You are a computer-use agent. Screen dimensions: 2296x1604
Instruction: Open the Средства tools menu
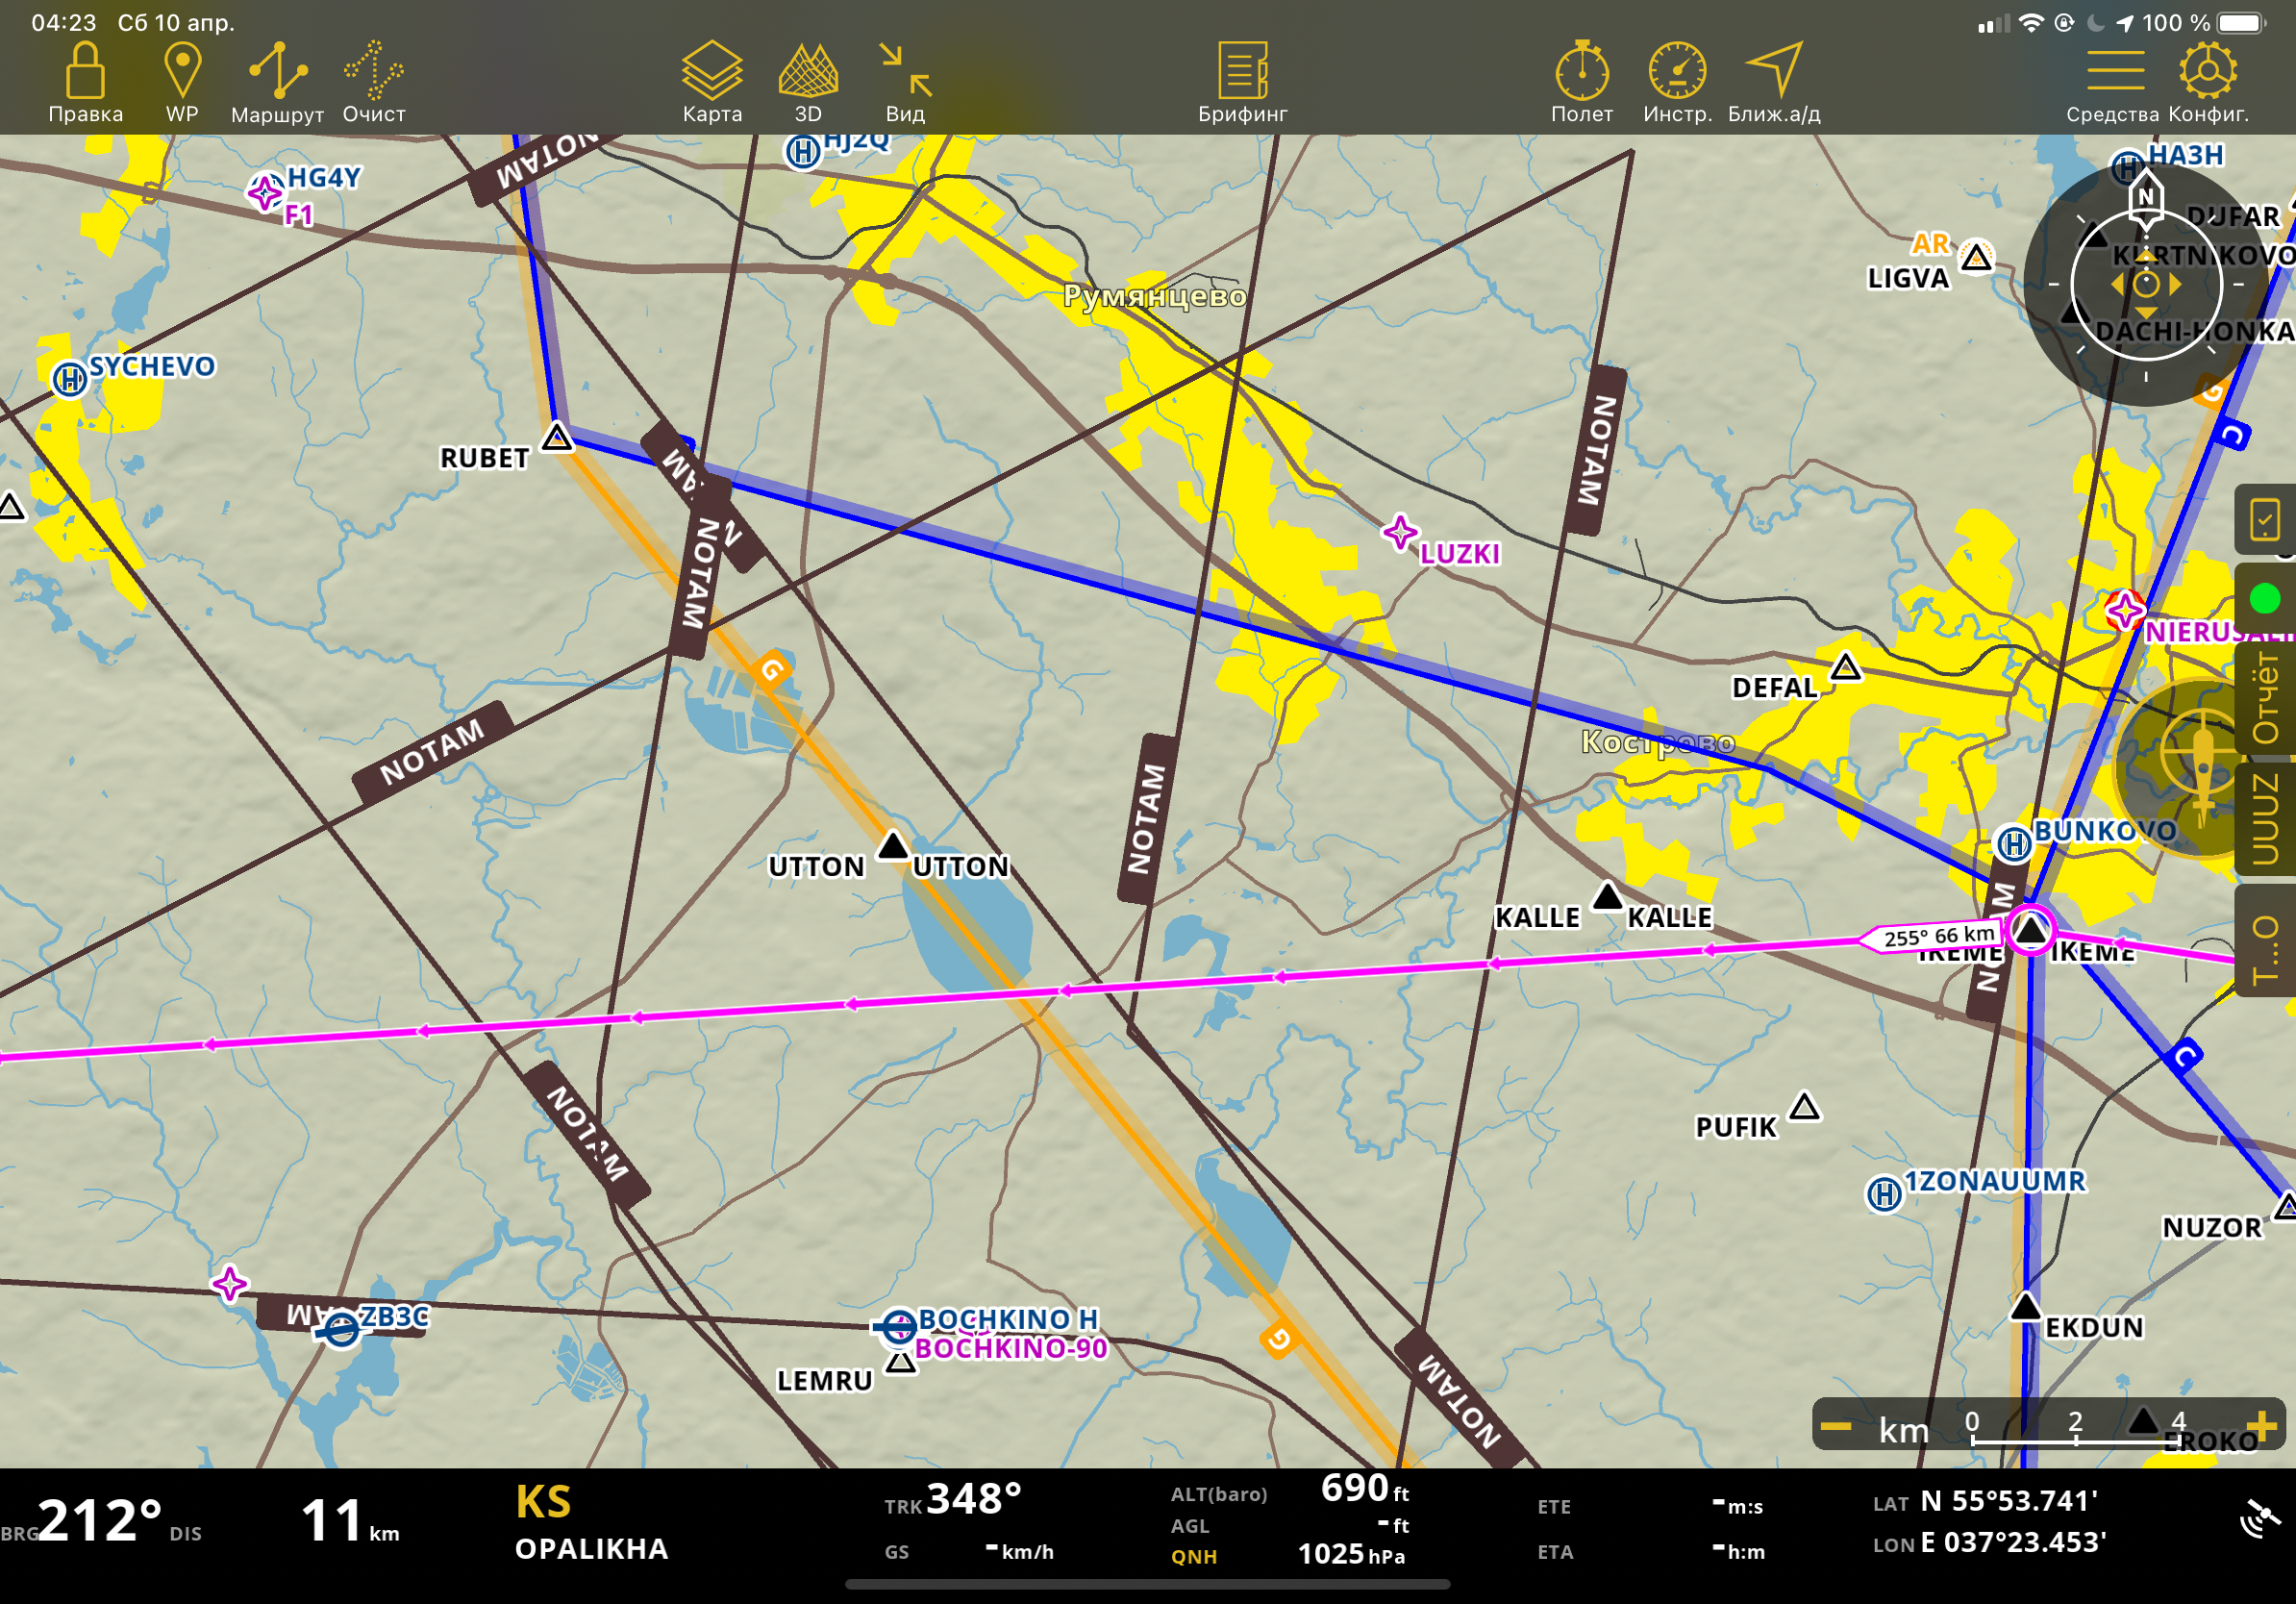pyautogui.click(x=2113, y=72)
